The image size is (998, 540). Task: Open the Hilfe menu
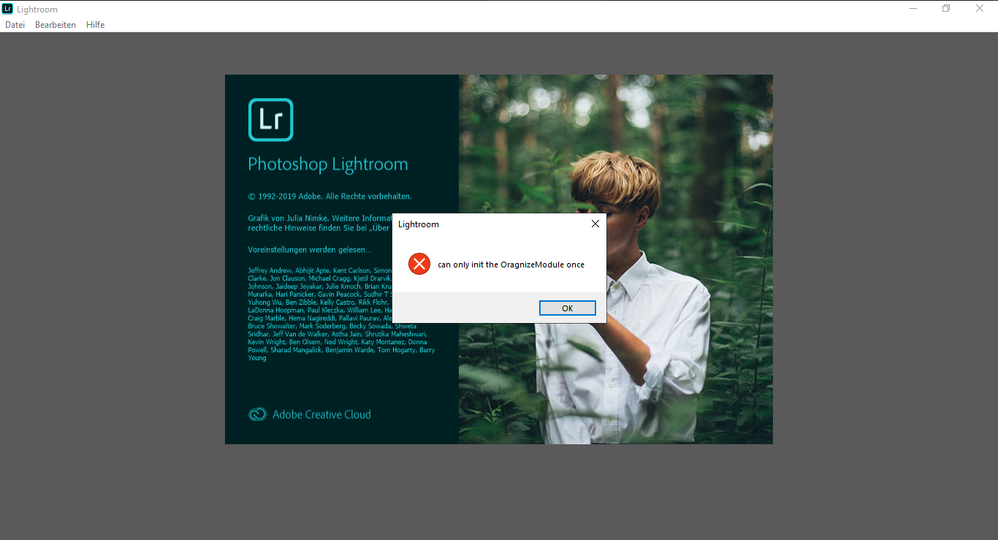point(95,25)
